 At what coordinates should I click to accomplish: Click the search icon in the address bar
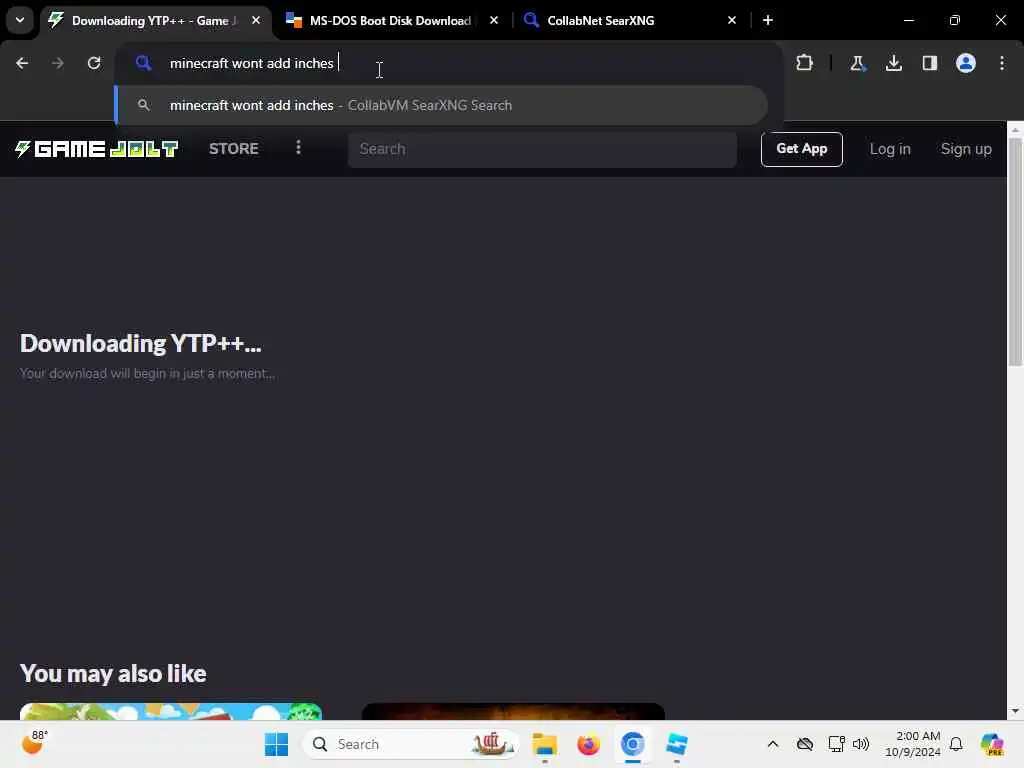[144, 63]
